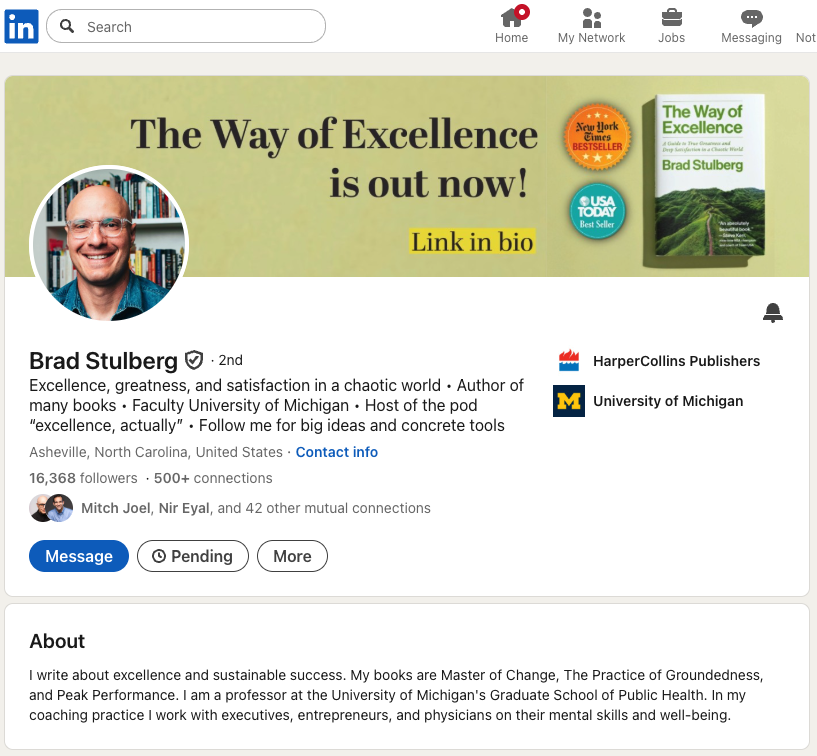Viewport: 817px width, 756px height.
Task: Click the University of Michigan logo
Action: coord(568,401)
